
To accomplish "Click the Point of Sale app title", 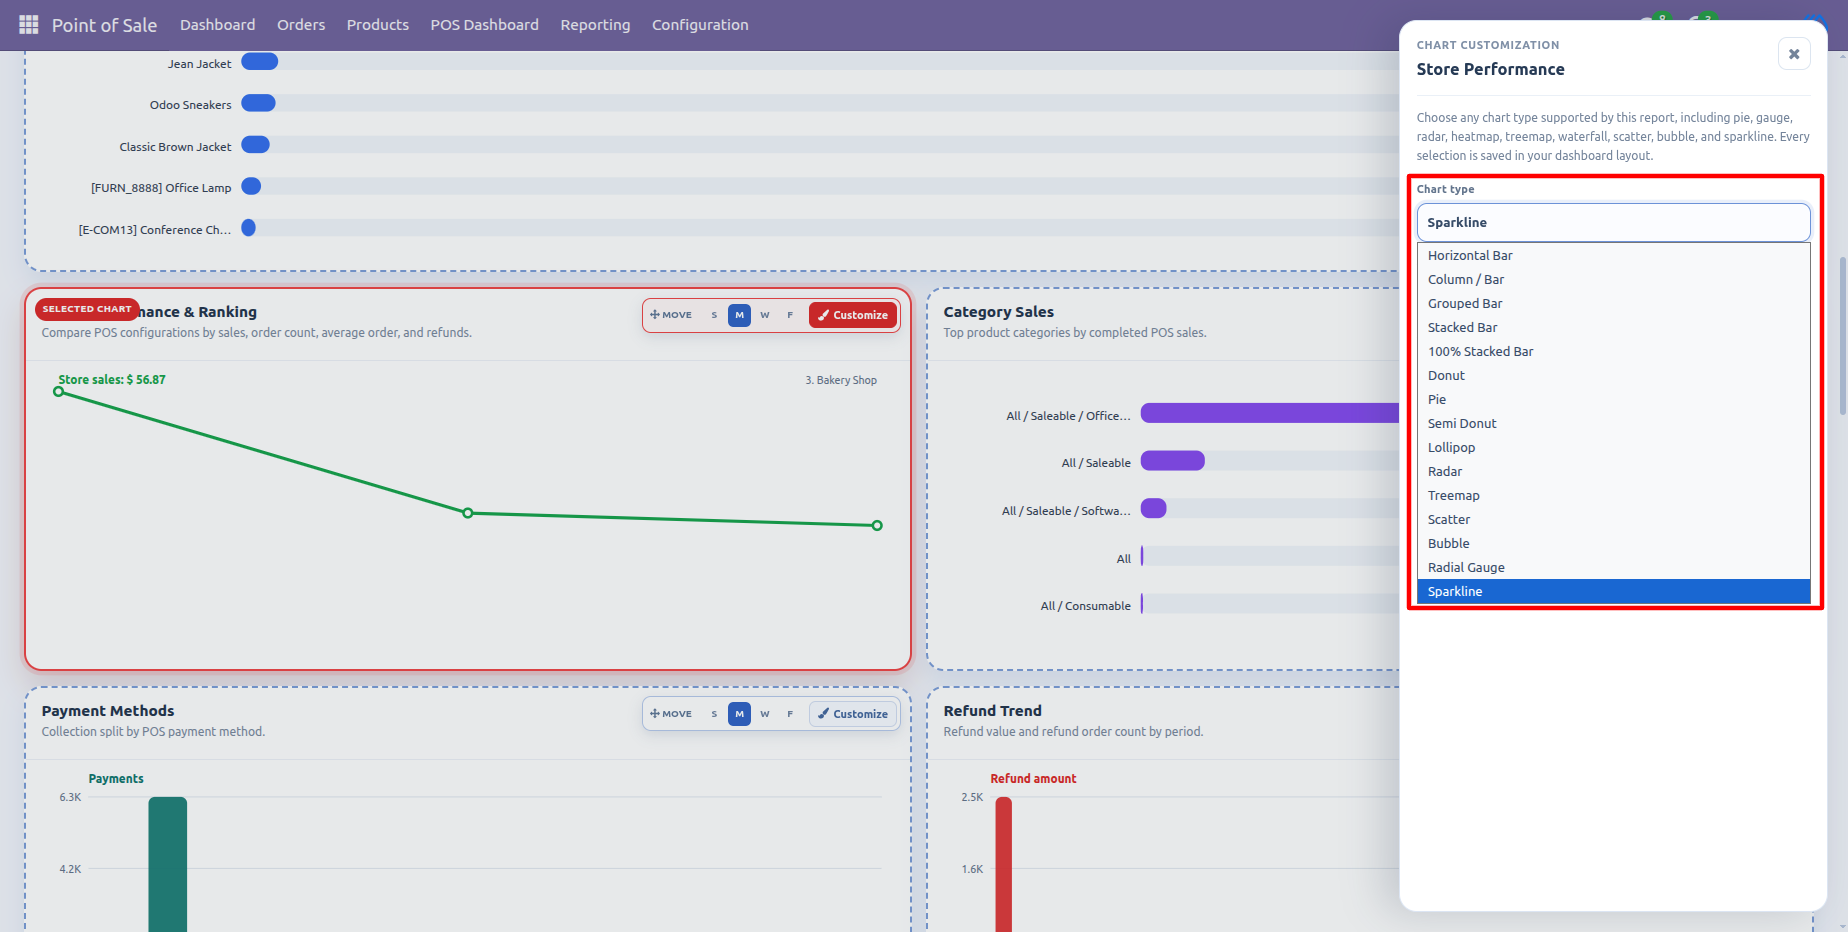I will pyautogui.click(x=104, y=25).
